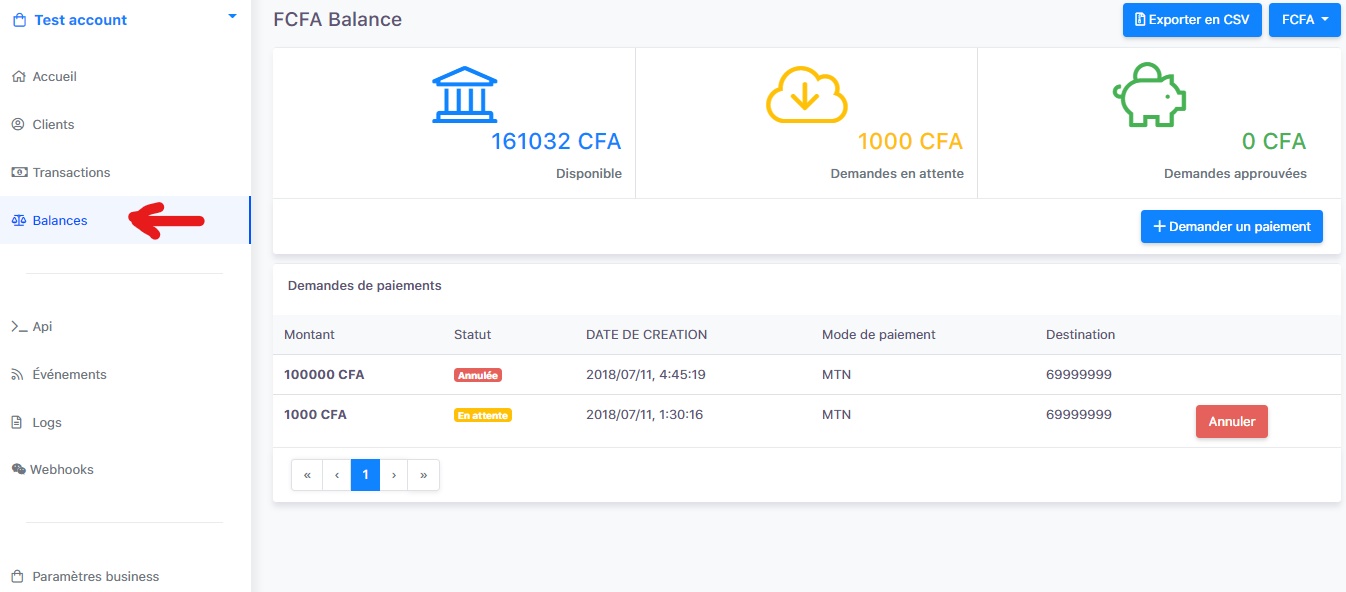
Task: Click the Webhooks chat bubbles icon
Action: (x=18, y=469)
